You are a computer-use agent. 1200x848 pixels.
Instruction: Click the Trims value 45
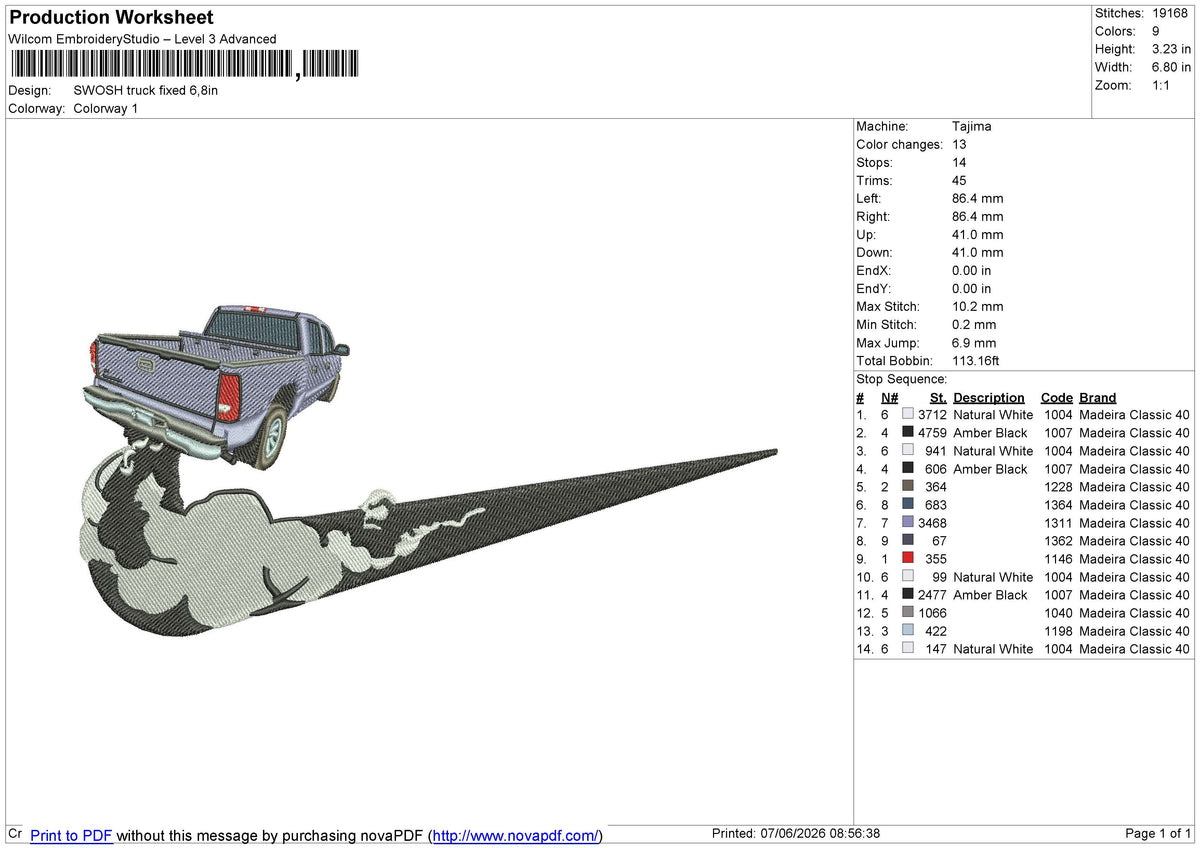tap(959, 181)
